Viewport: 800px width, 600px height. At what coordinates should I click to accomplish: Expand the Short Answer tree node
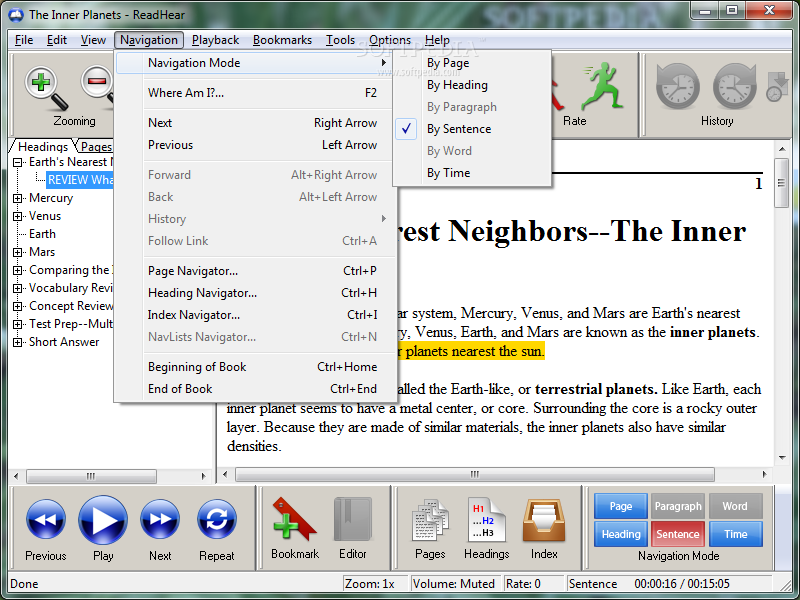(18, 342)
